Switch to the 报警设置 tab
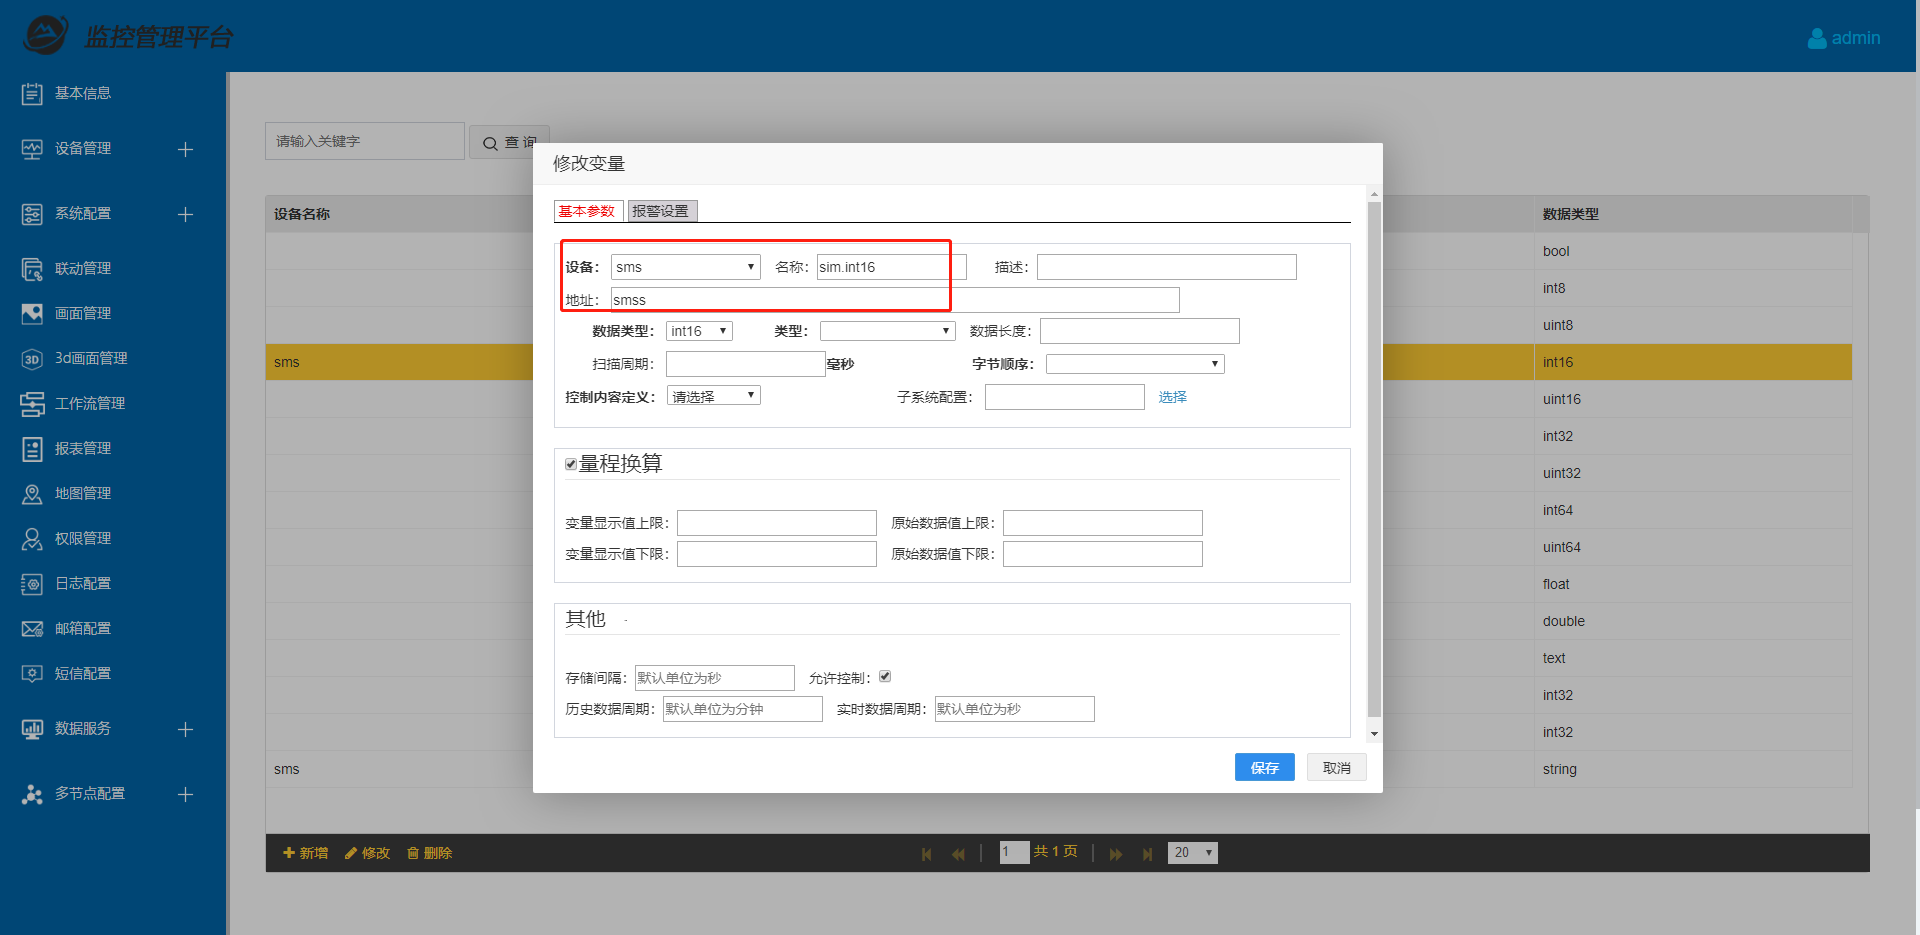 click(662, 211)
